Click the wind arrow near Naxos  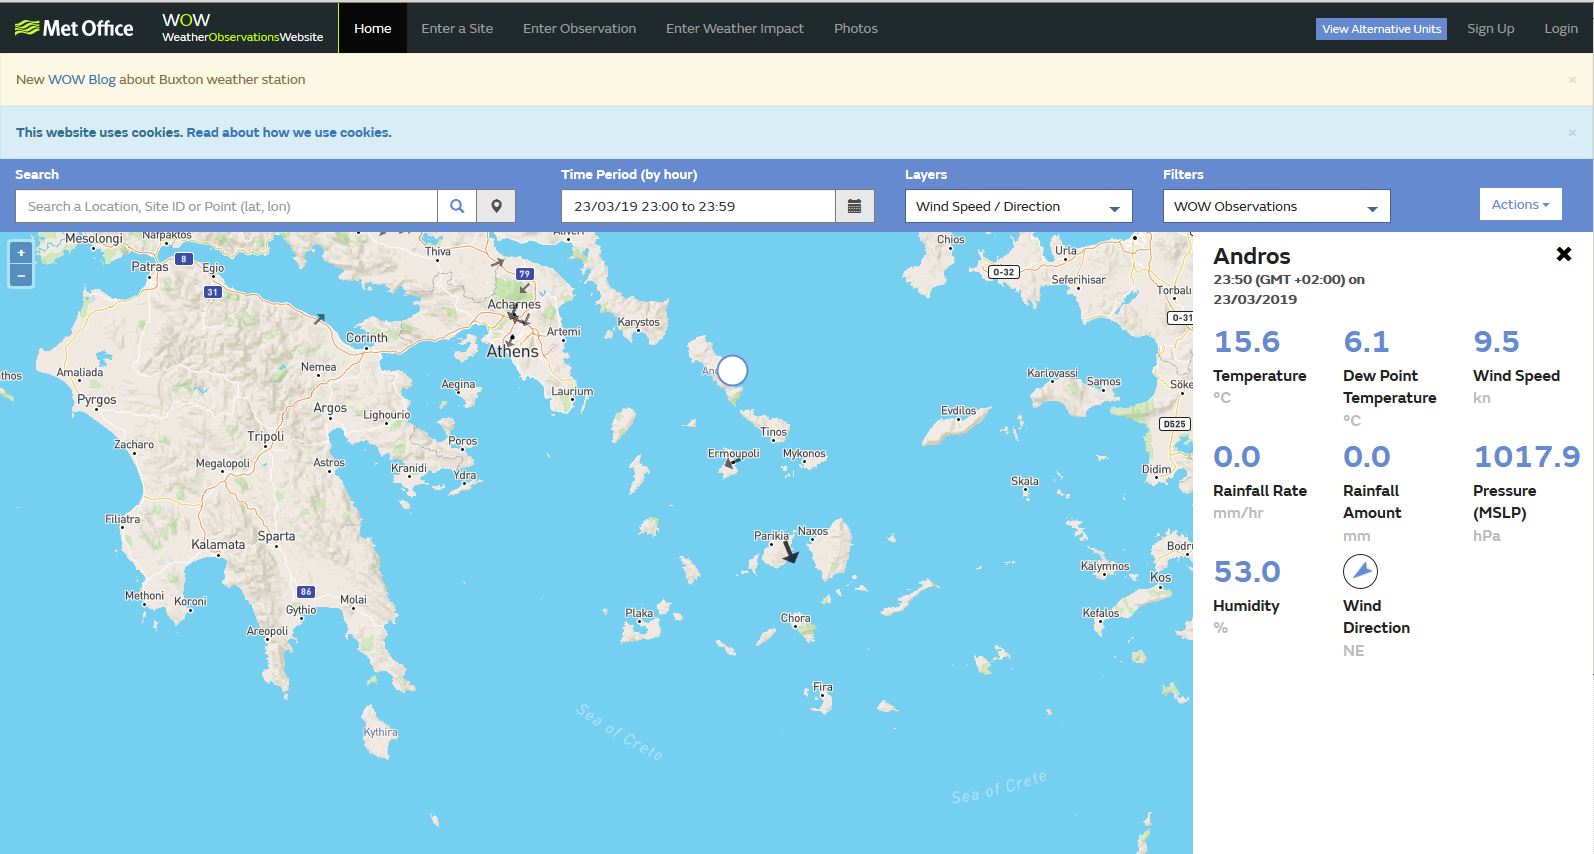click(790, 552)
